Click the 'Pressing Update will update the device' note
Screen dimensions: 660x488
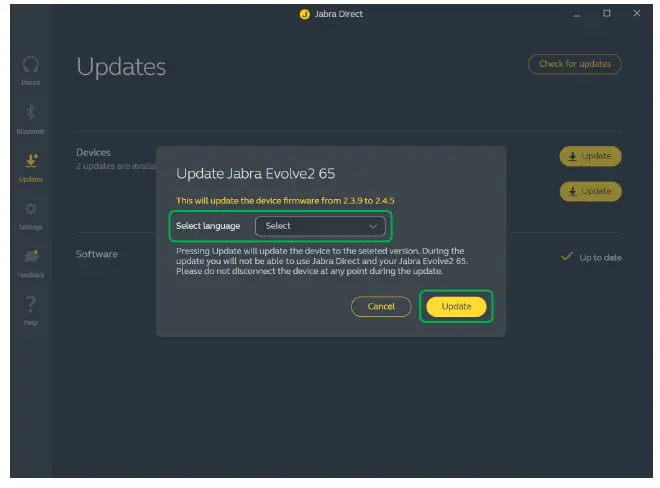(x=322, y=261)
